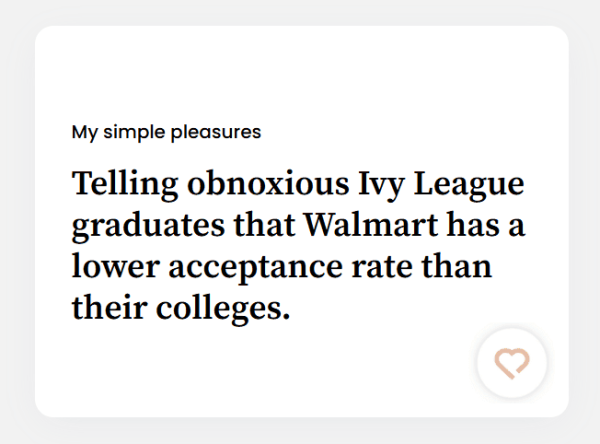
Task: Click the word 'My' in the prompt title
Action: (83, 132)
